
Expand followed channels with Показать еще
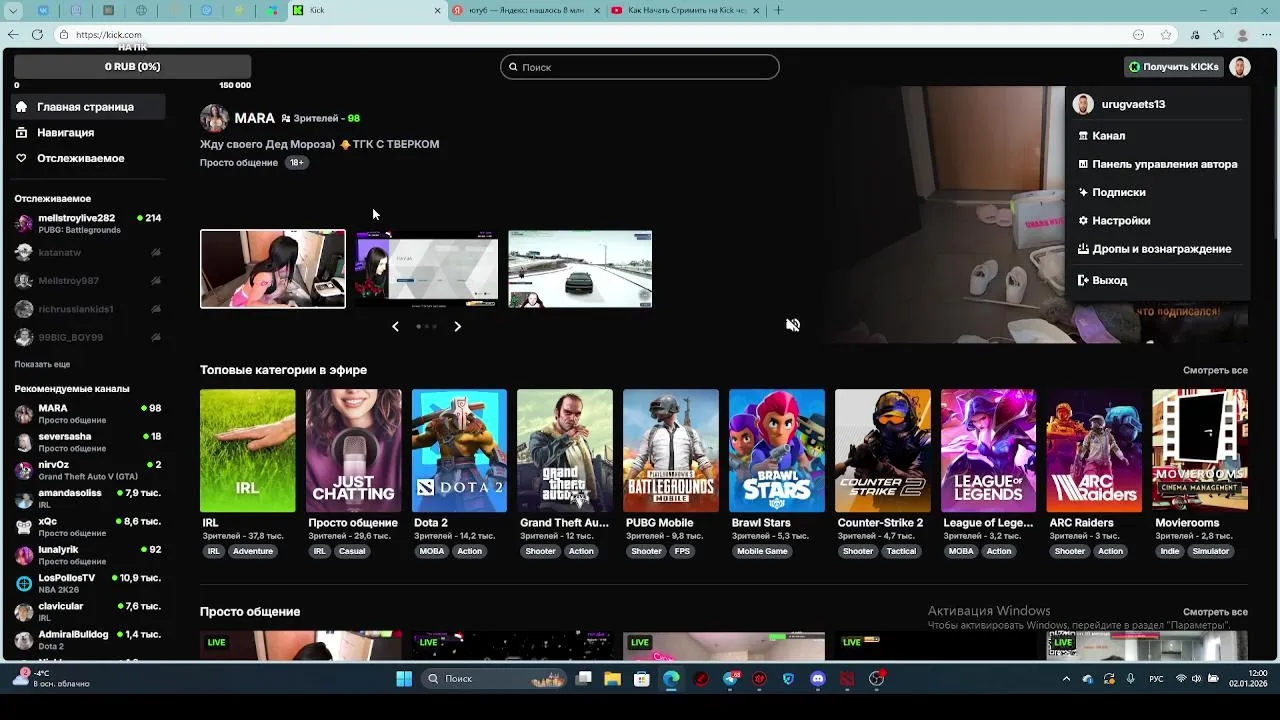pos(42,365)
